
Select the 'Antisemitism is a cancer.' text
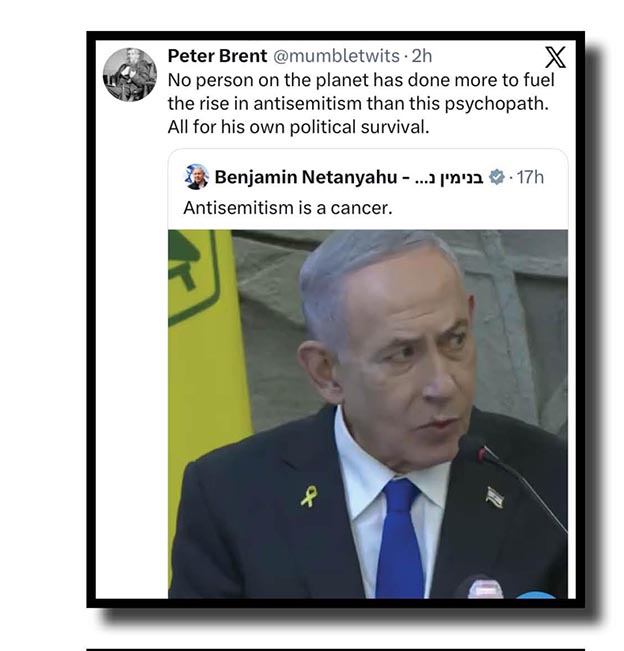[288, 208]
